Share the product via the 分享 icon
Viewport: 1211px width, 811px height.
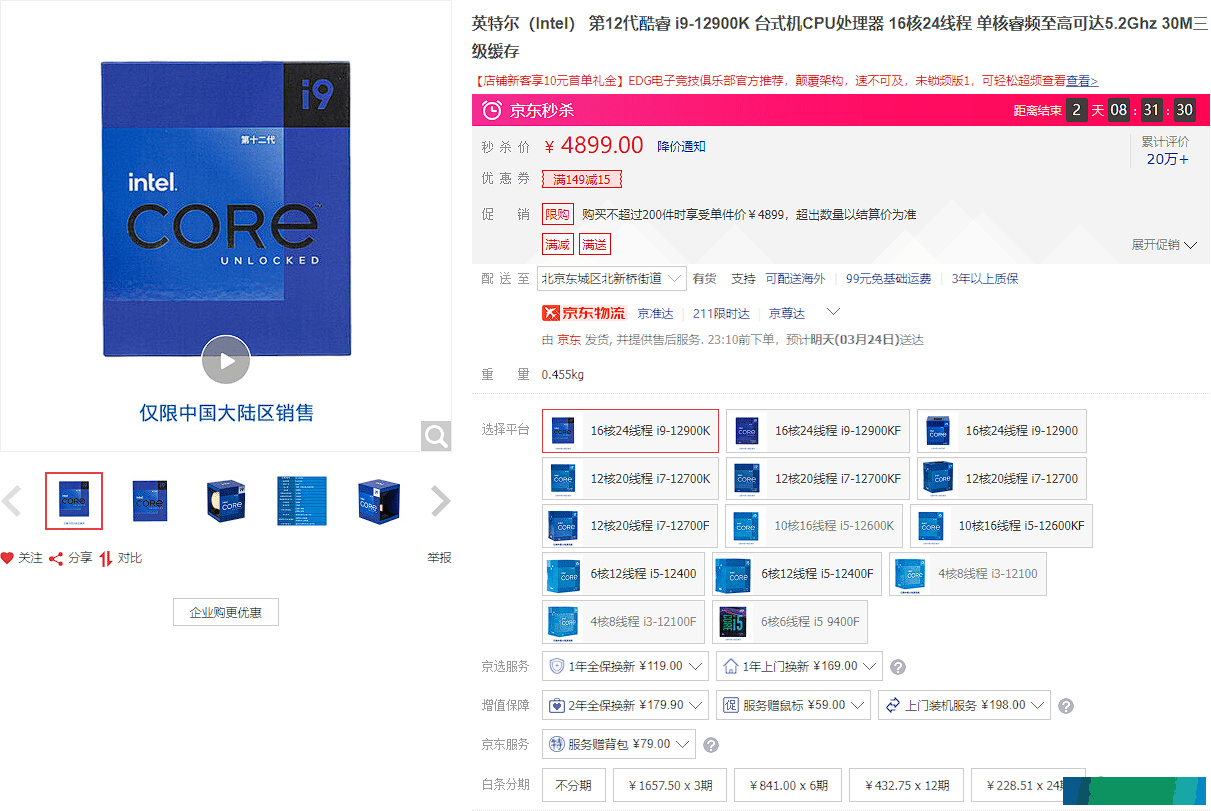point(56,558)
